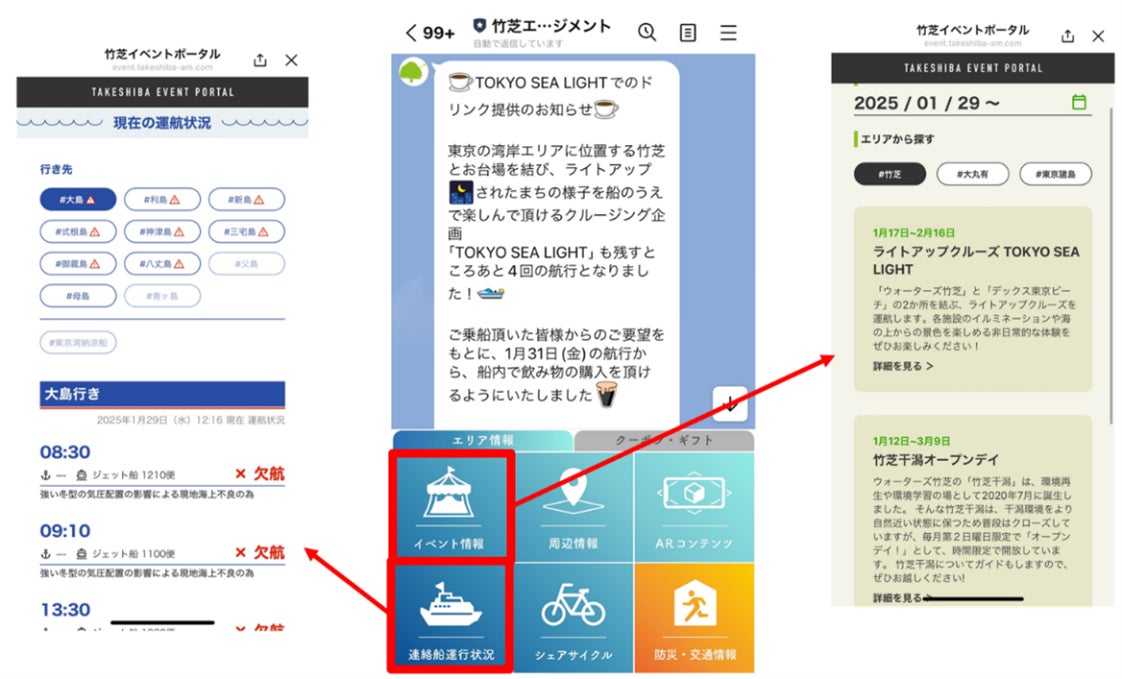Select the #御蔵島 destination chip
Screen dimensions: 1122x679
(78, 263)
